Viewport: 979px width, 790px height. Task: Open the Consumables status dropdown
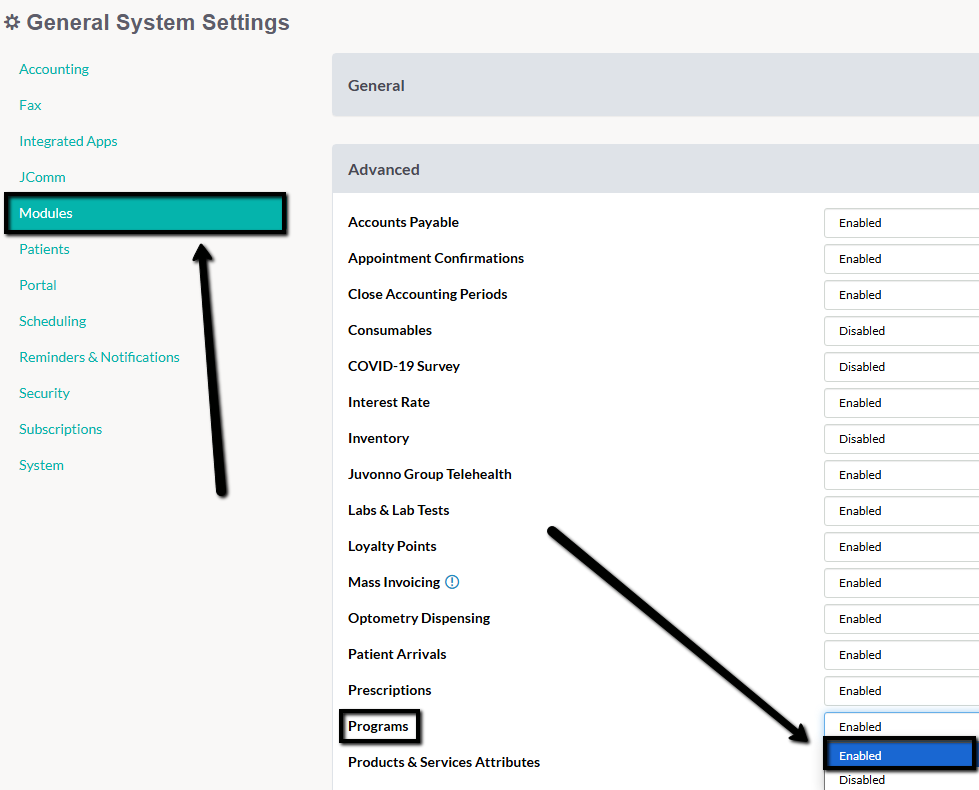900,331
